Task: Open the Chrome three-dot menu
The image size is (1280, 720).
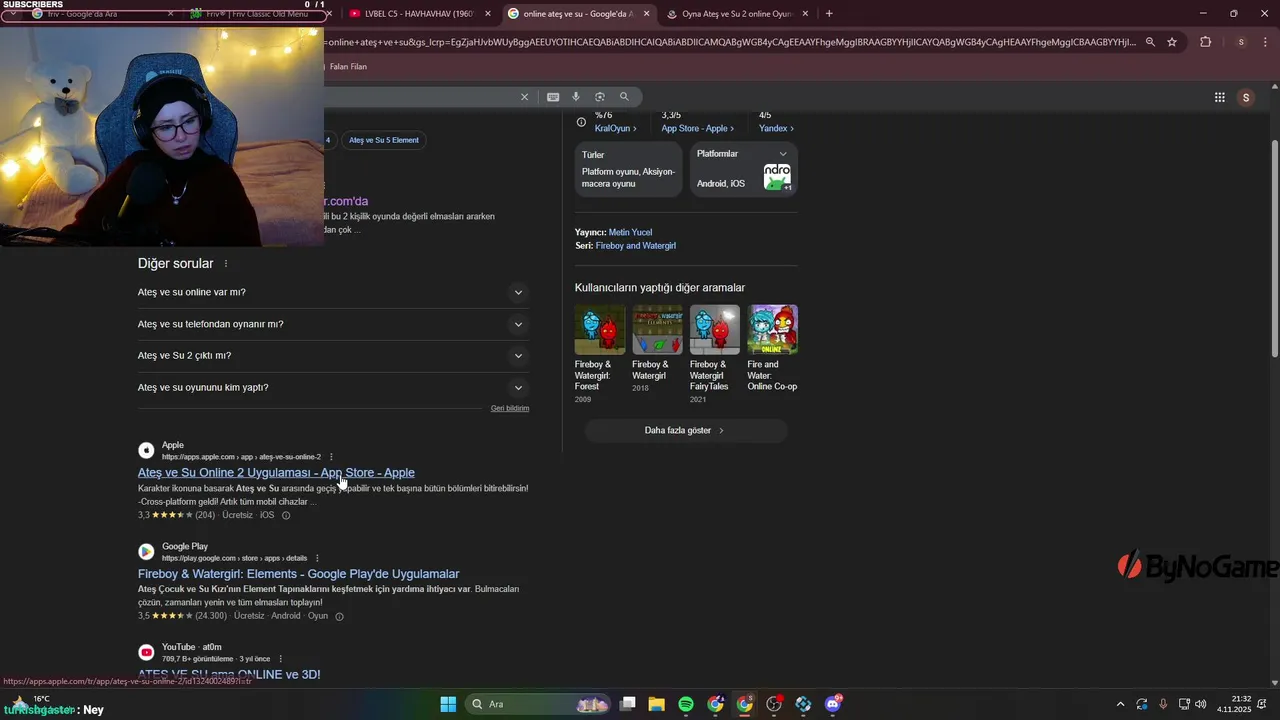Action: click(1266, 42)
